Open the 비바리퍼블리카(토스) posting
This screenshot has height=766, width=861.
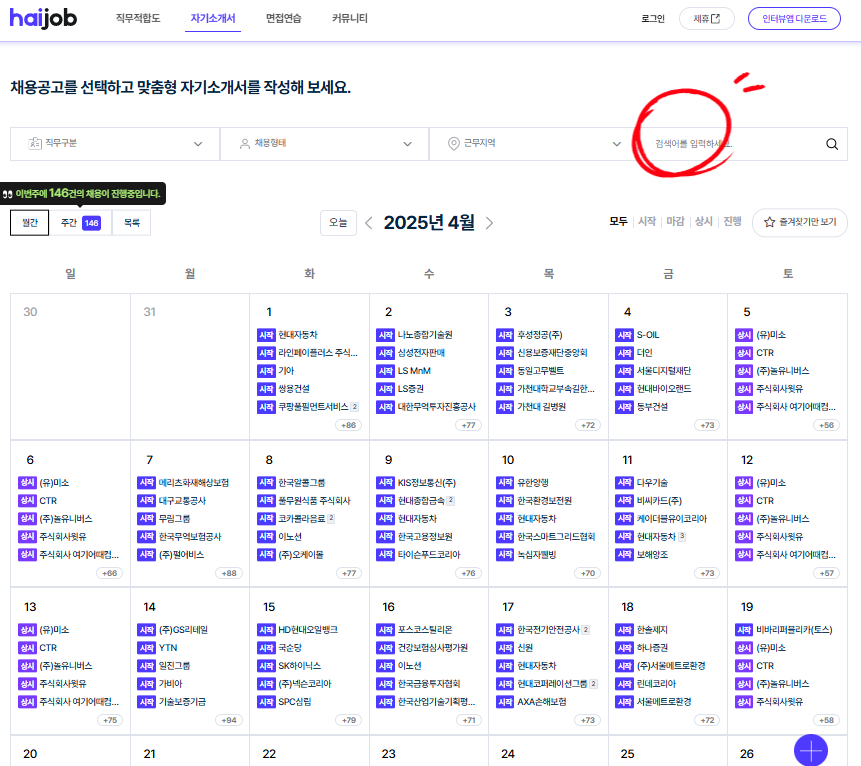click(794, 630)
